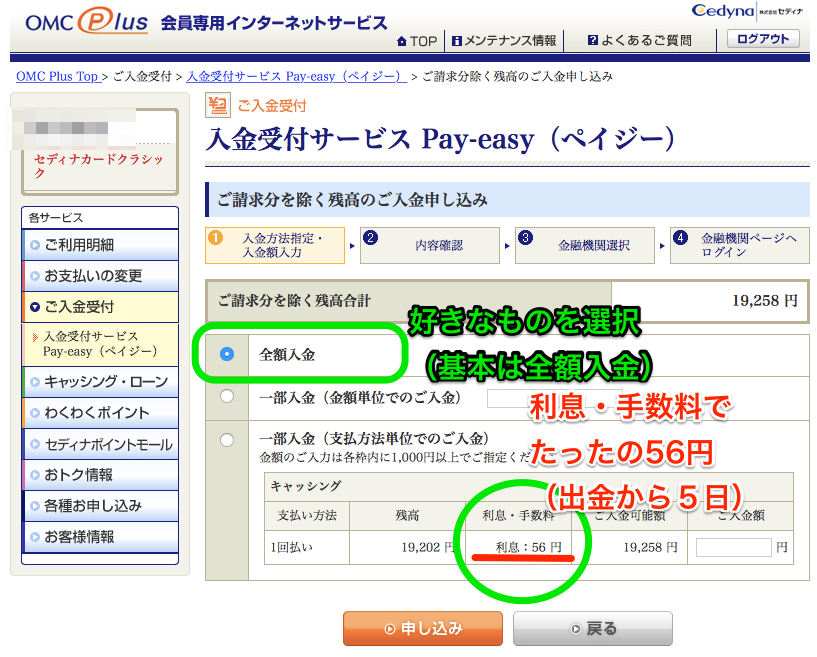
Task: Click the 1回払い ご入金額 input field
Action: click(x=734, y=548)
